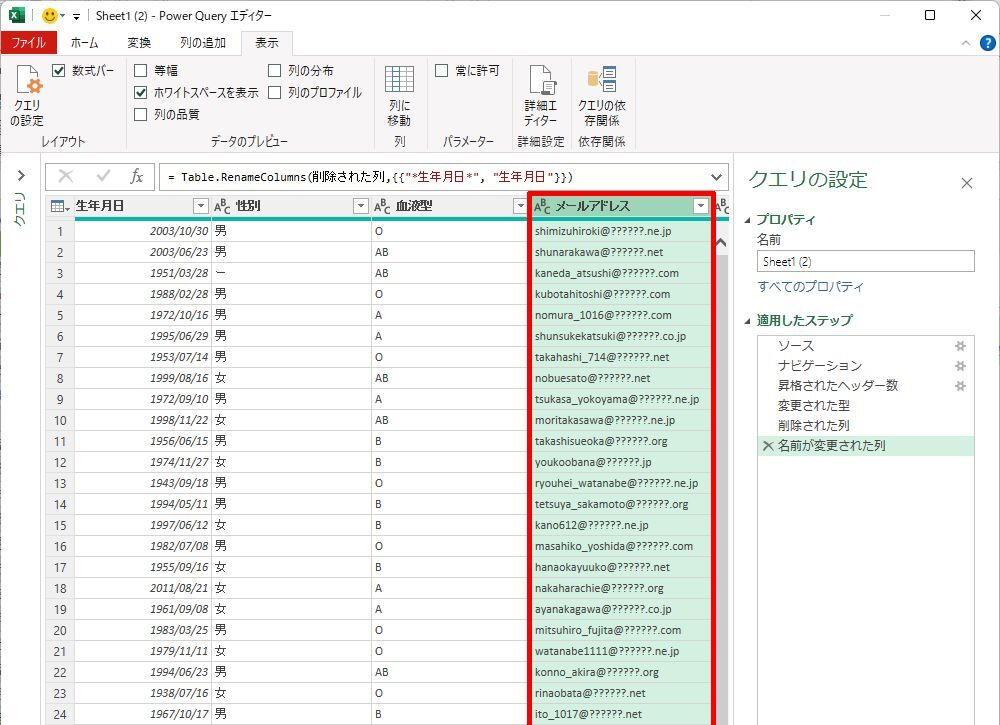1000x725 pixels.
Task: Click the クエリの設定 ribbon icon
Action: click(28, 97)
